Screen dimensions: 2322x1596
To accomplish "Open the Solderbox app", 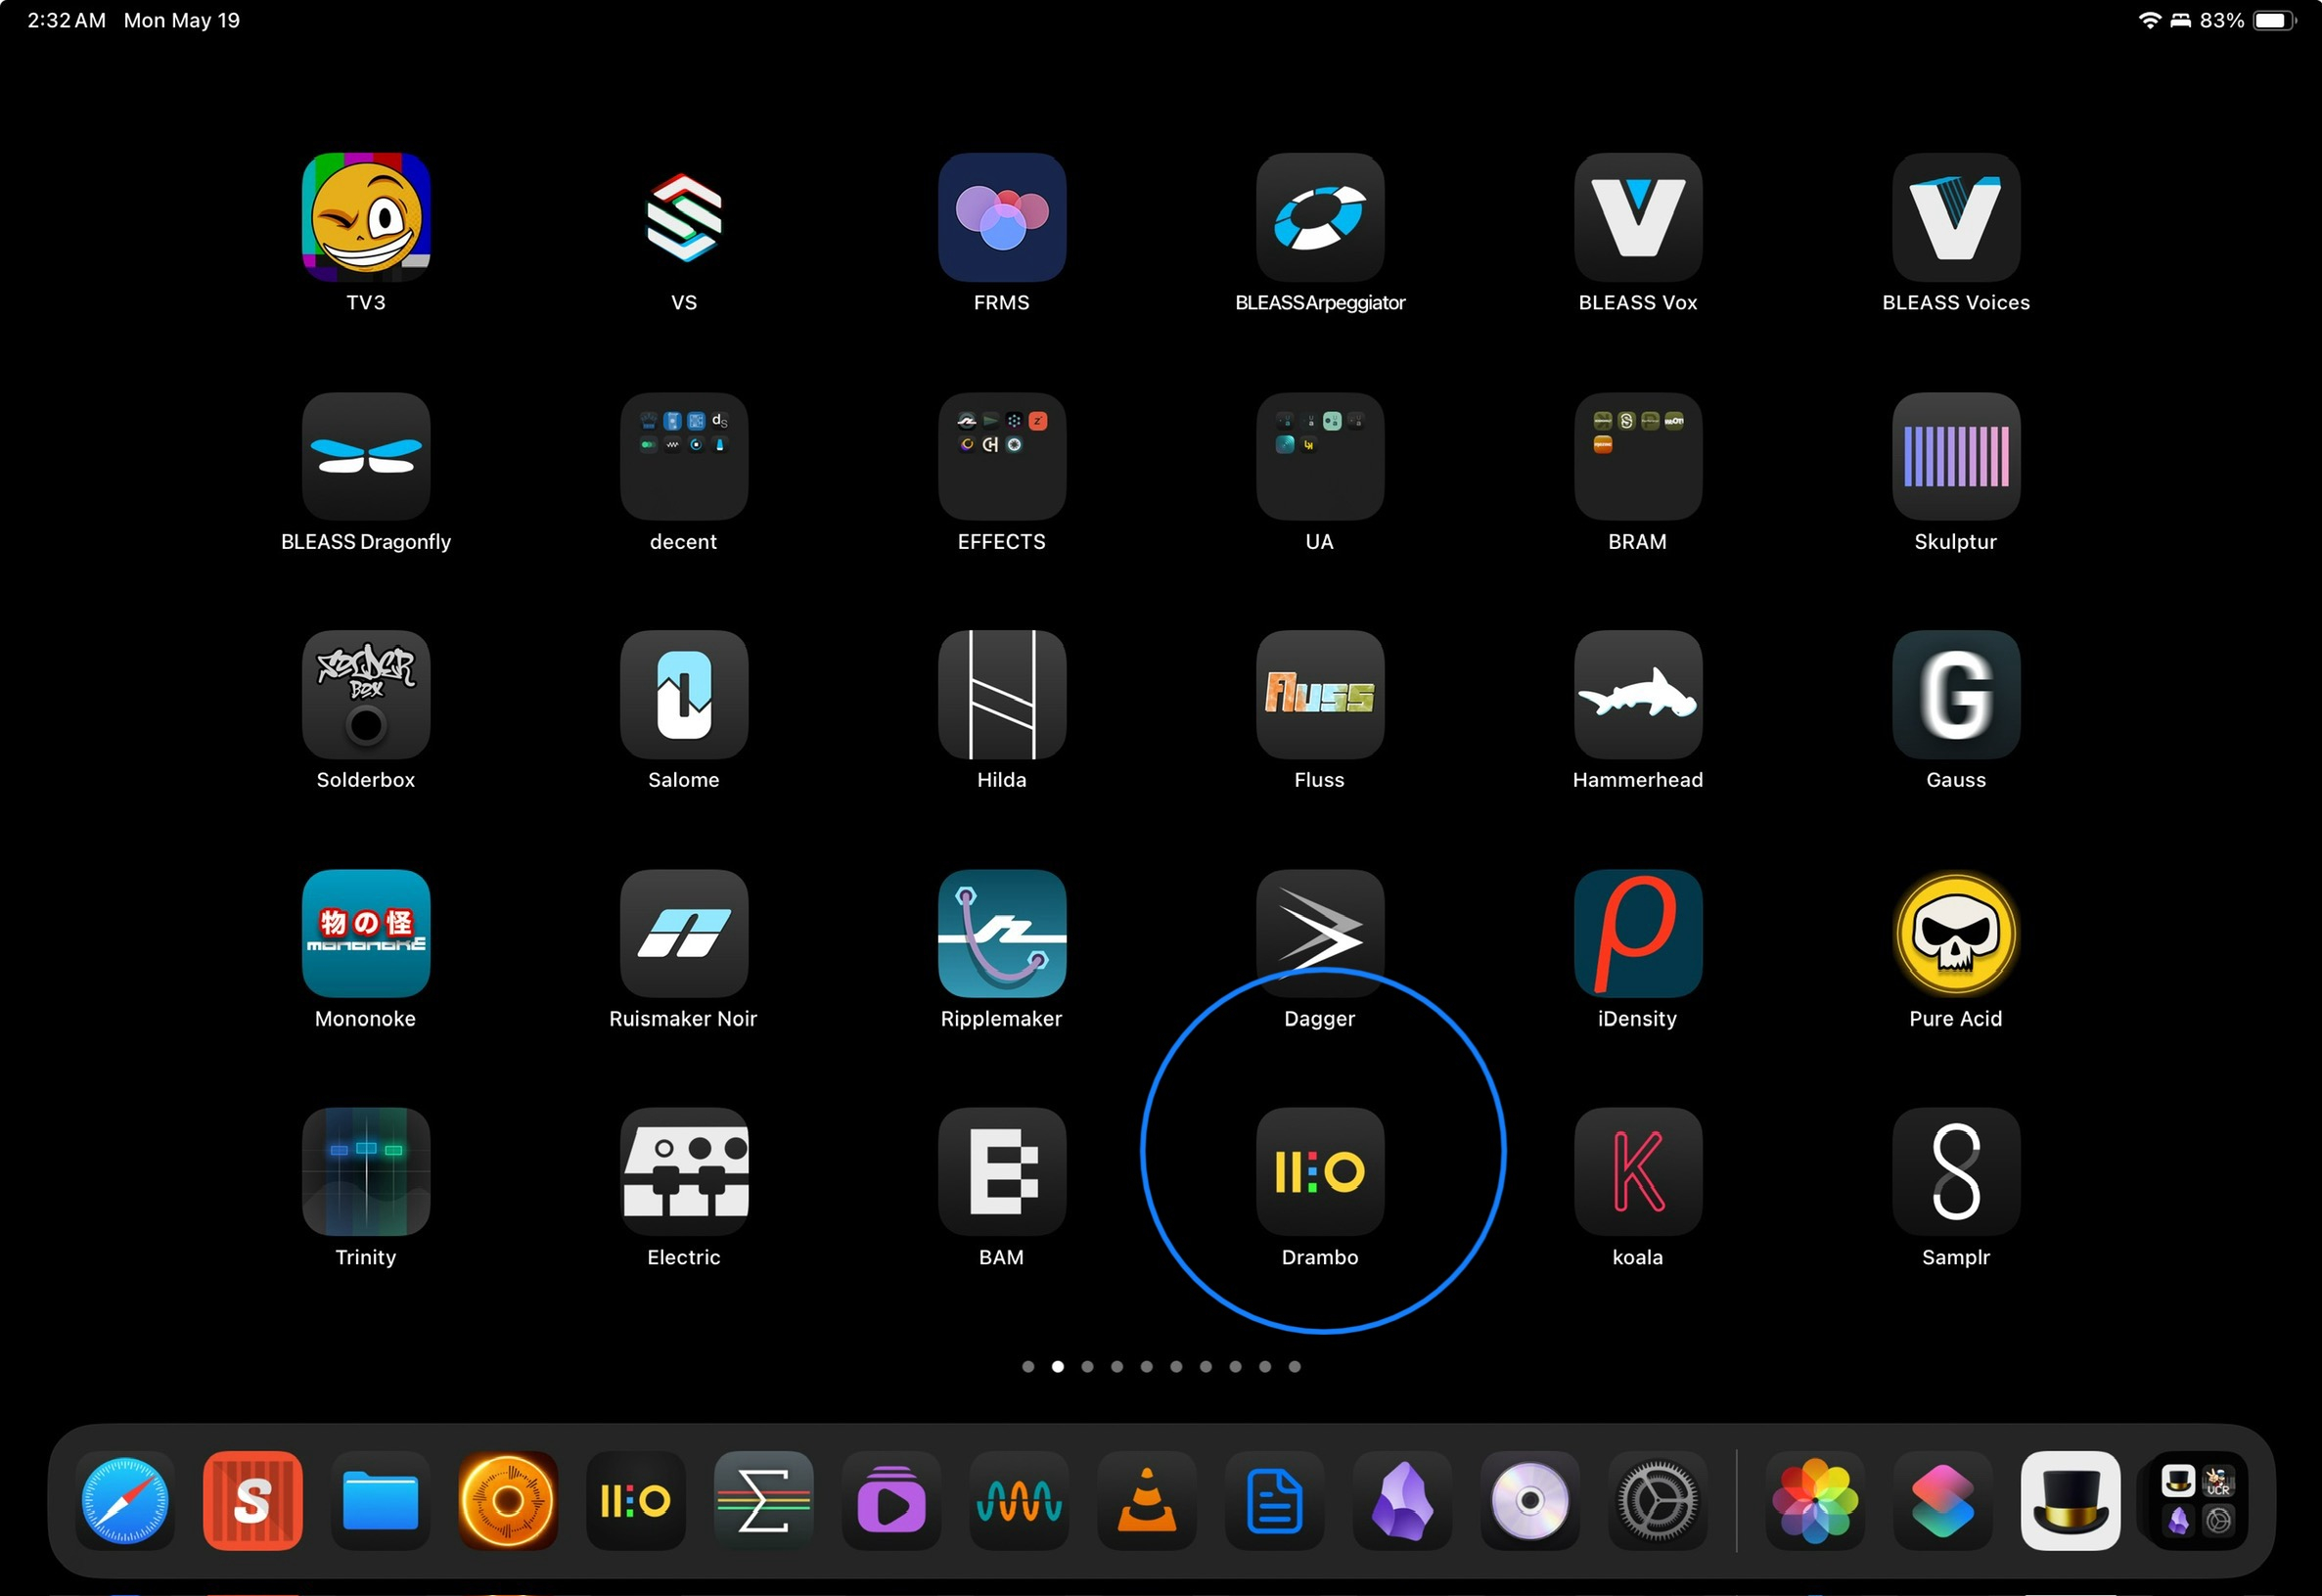I will tap(366, 694).
